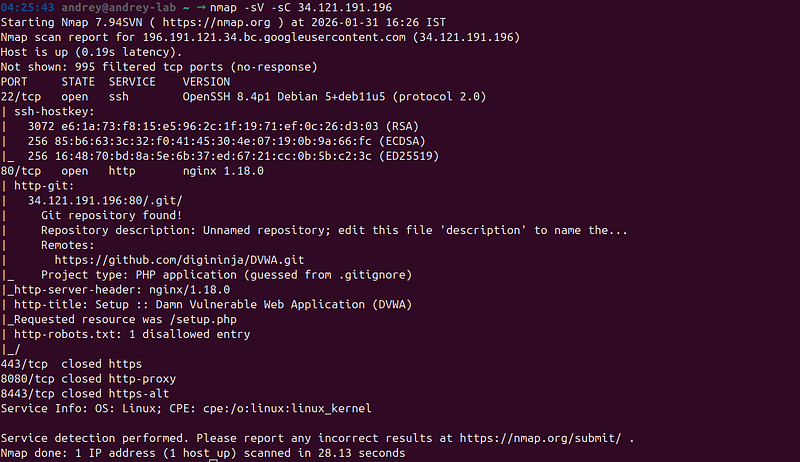This screenshot has width=800, height=462.
Task: Click the http-title DVWA line
Action: (x=213, y=304)
